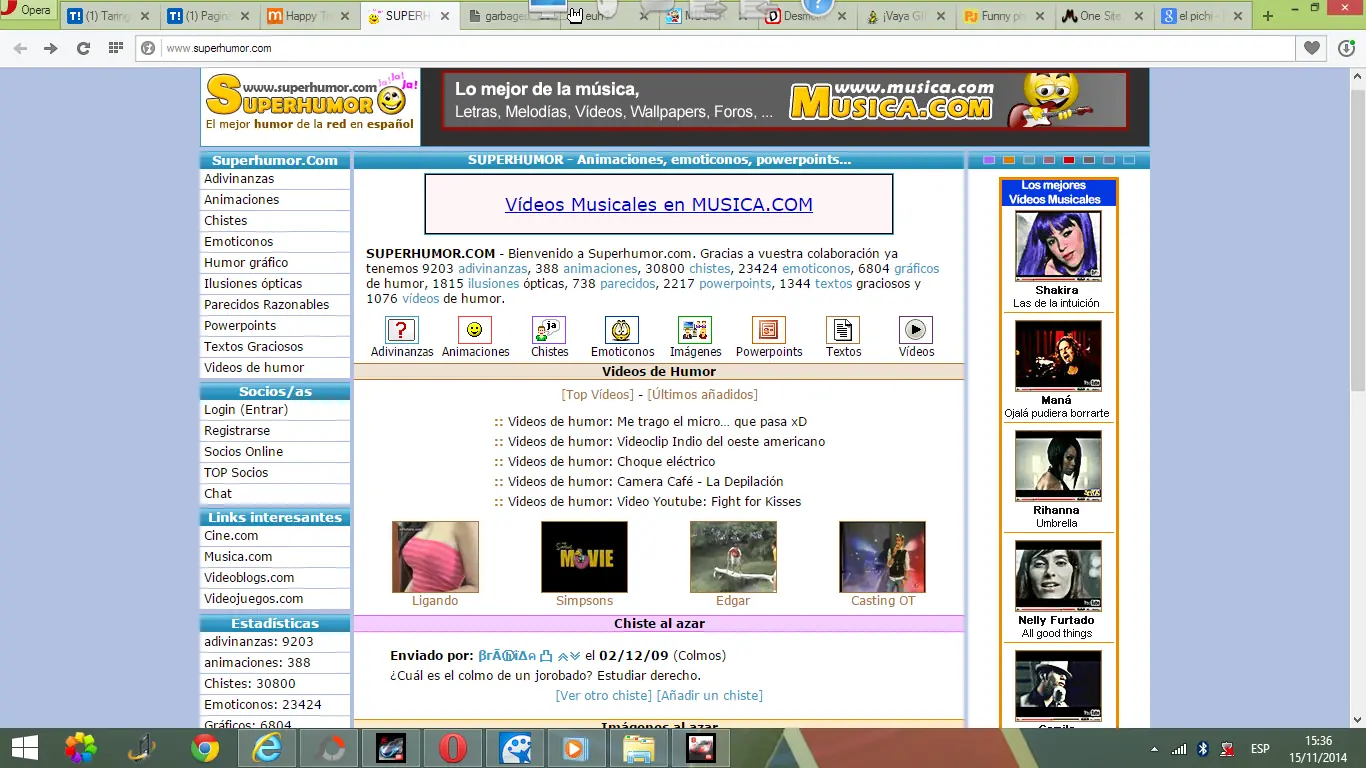Open File Explorer from the taskbar
Image resolution: width=1366 pixels, height=768 pixels.
click(639, 748)
